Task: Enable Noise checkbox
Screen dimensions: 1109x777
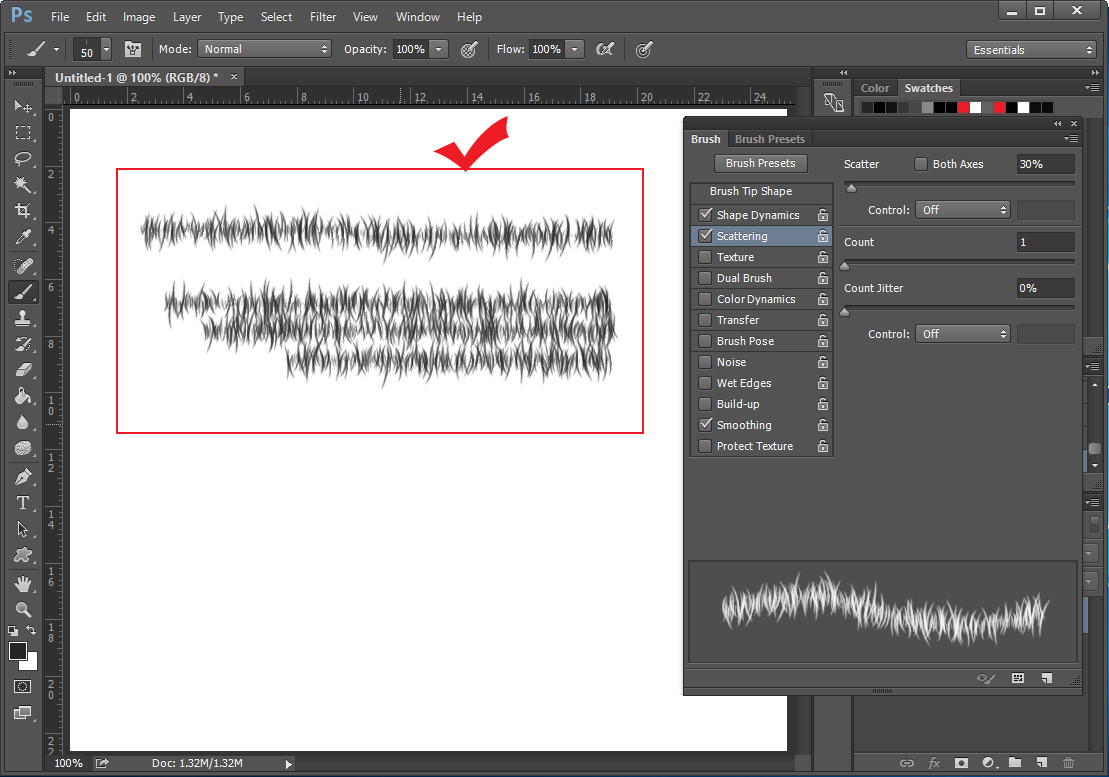Action: coord(705,362)
